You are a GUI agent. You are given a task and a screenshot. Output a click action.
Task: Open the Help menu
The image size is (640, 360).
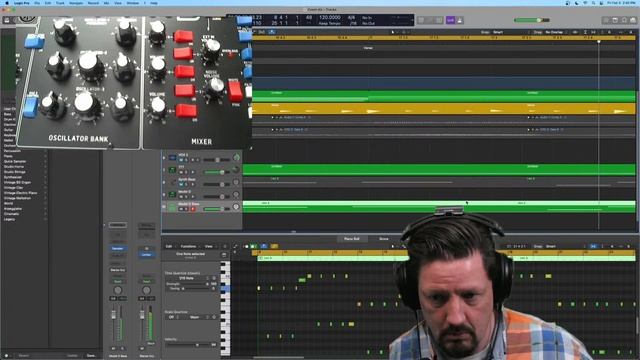(x=154, y=3)
